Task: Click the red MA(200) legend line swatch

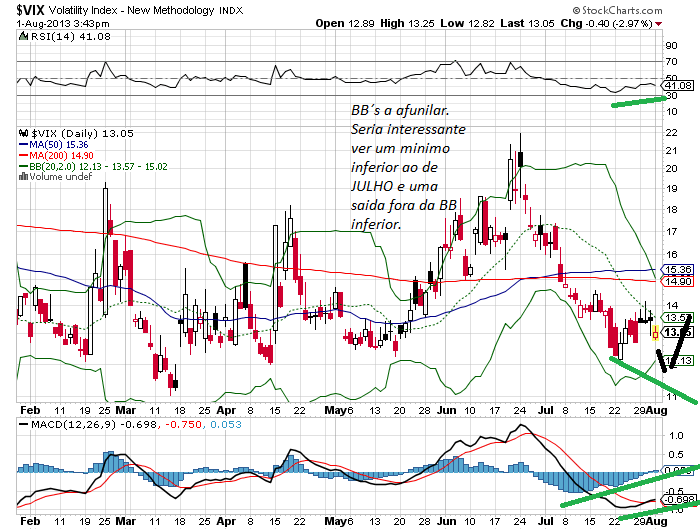Action: point(24,156)
